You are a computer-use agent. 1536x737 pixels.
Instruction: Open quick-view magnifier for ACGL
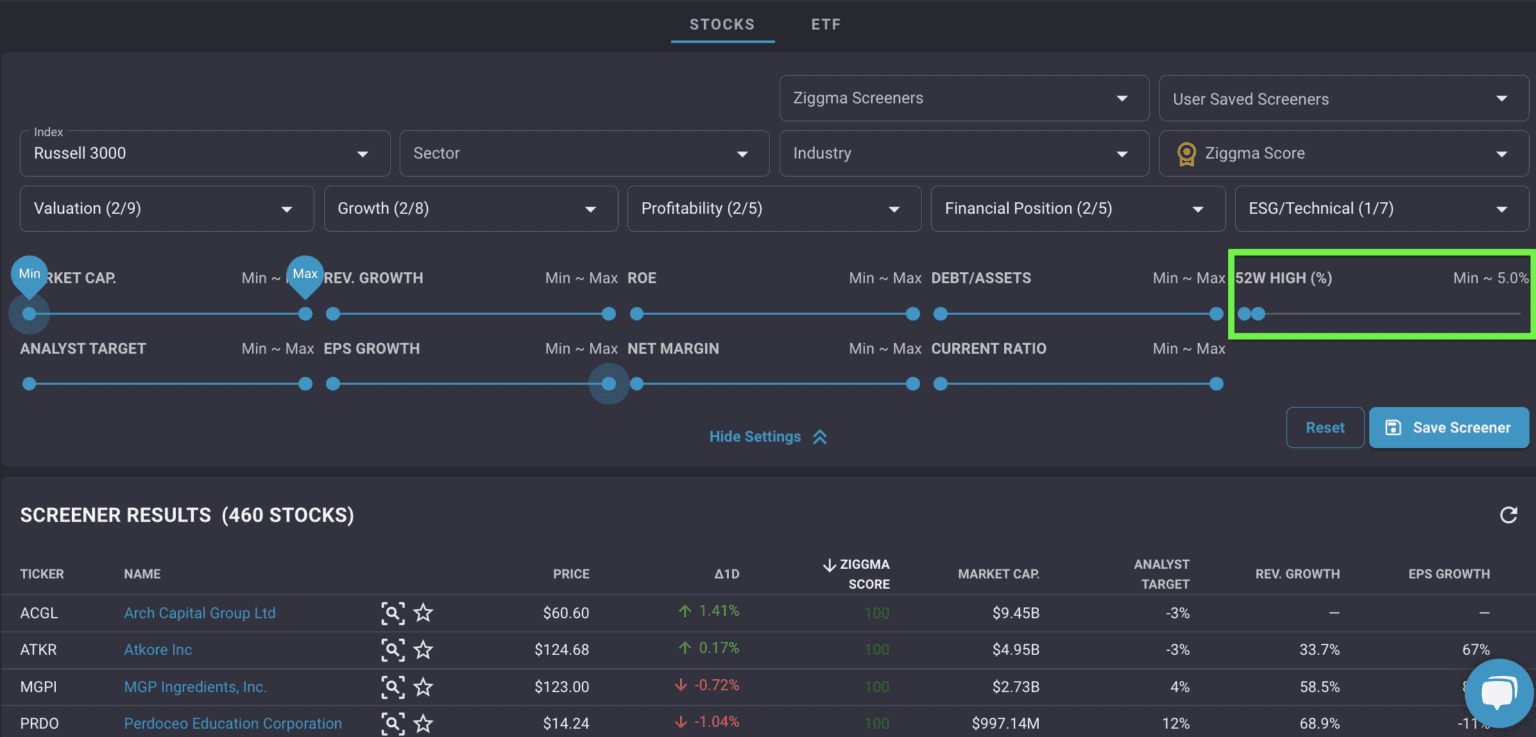(393, 613)
